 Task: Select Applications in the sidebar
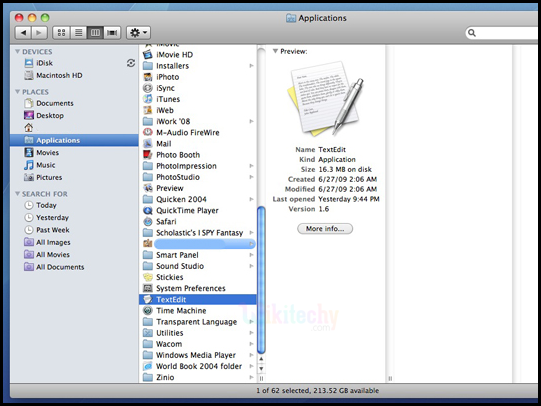(x=74, y=140)
